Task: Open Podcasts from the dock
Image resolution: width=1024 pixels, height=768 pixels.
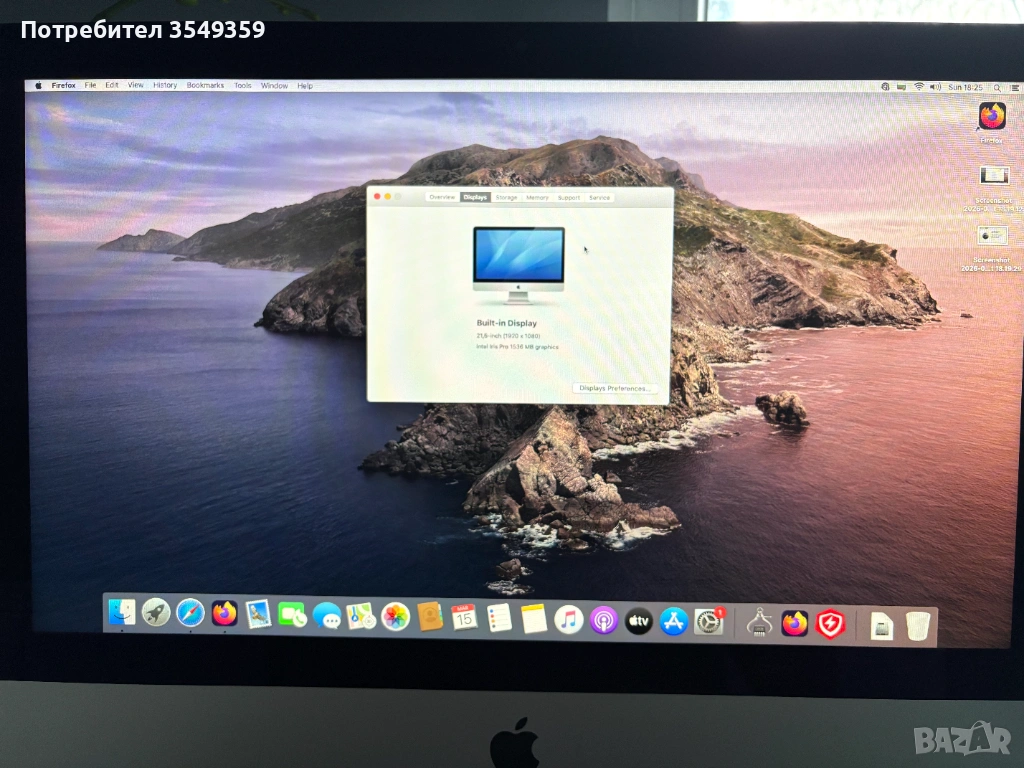Action: (x=603, y=620)
